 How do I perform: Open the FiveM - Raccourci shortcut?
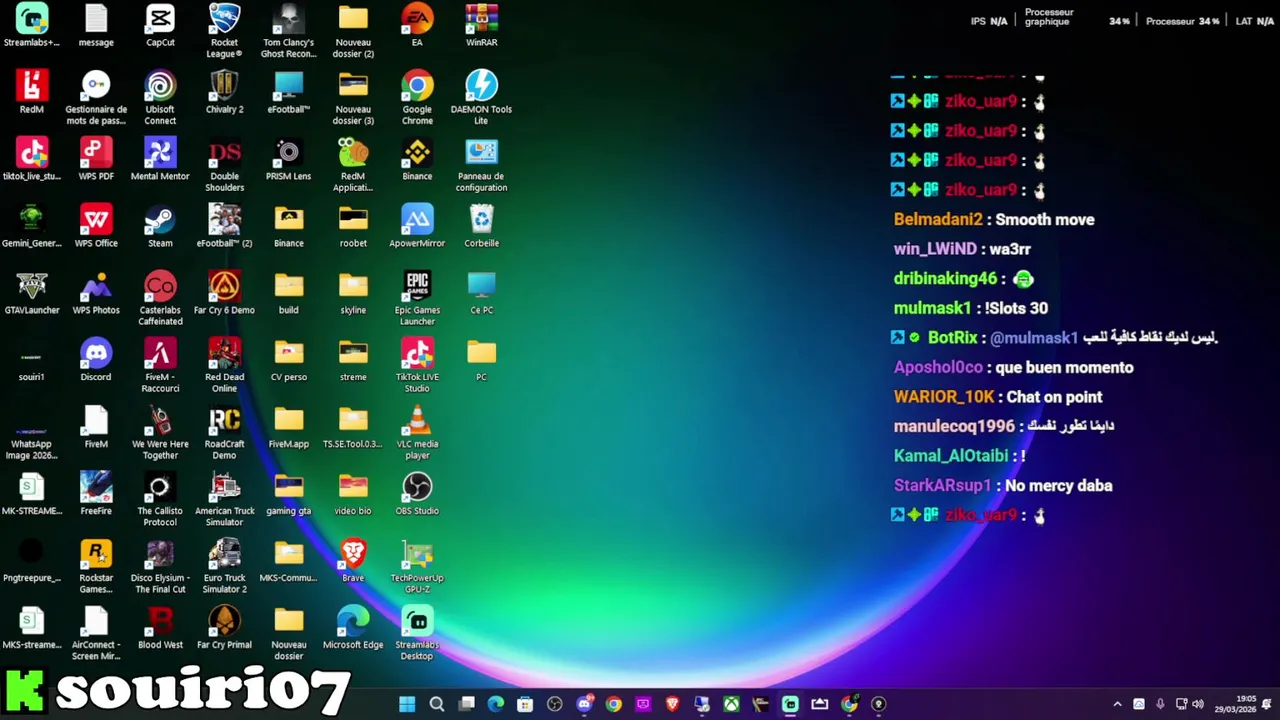(x=160, y=366)
